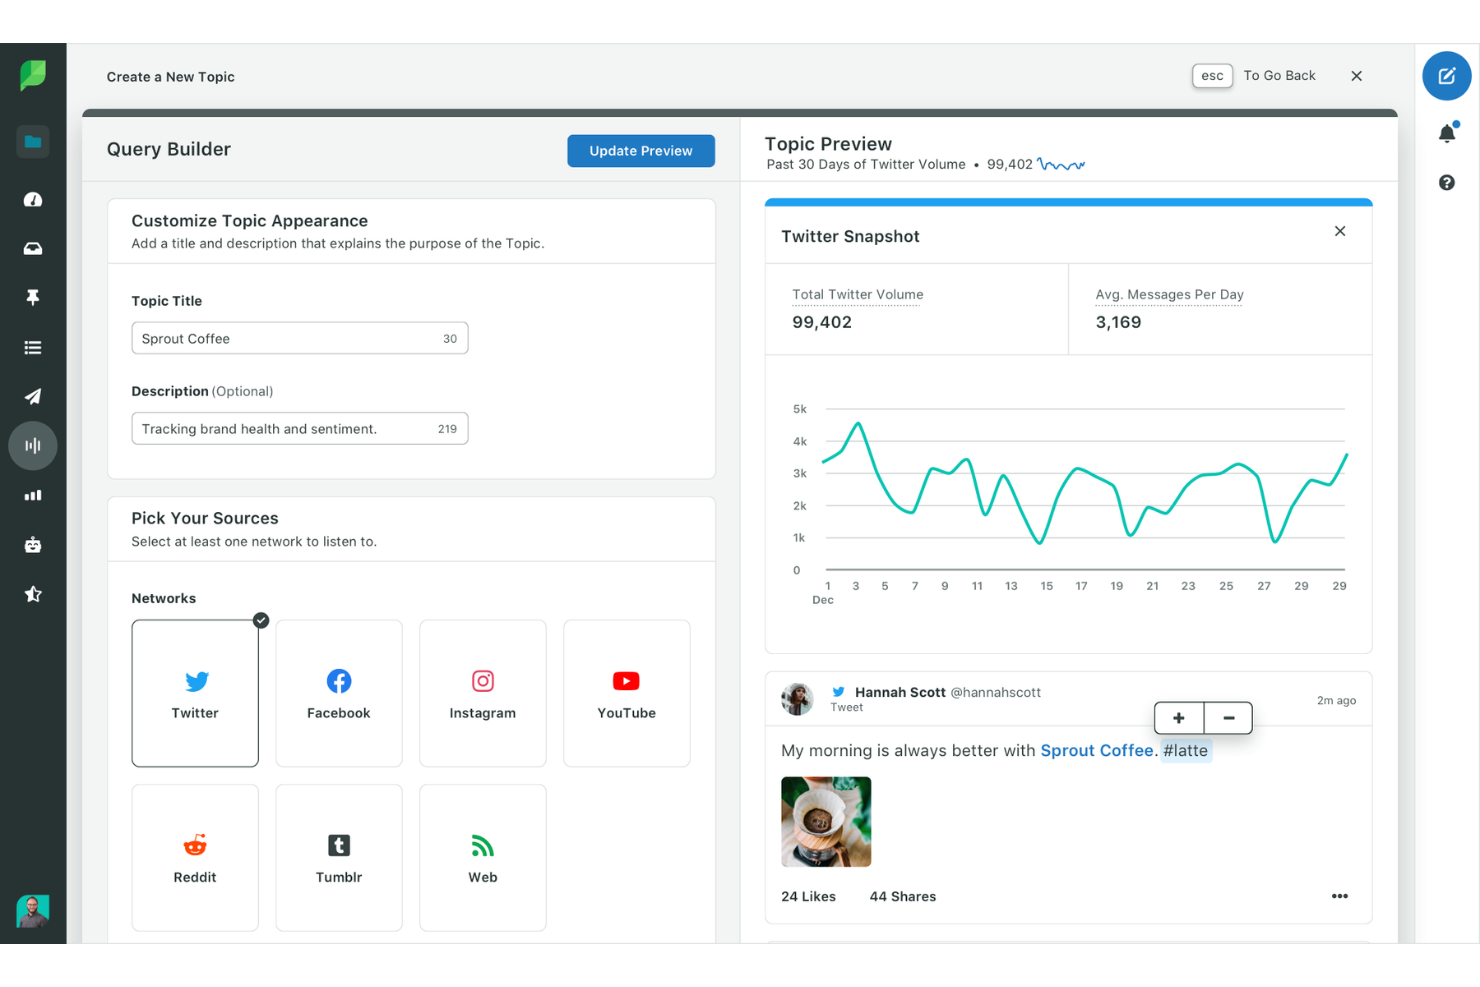Open the robot bots icon
This screenshot has height=987, width=1480.
pos(33,545)
